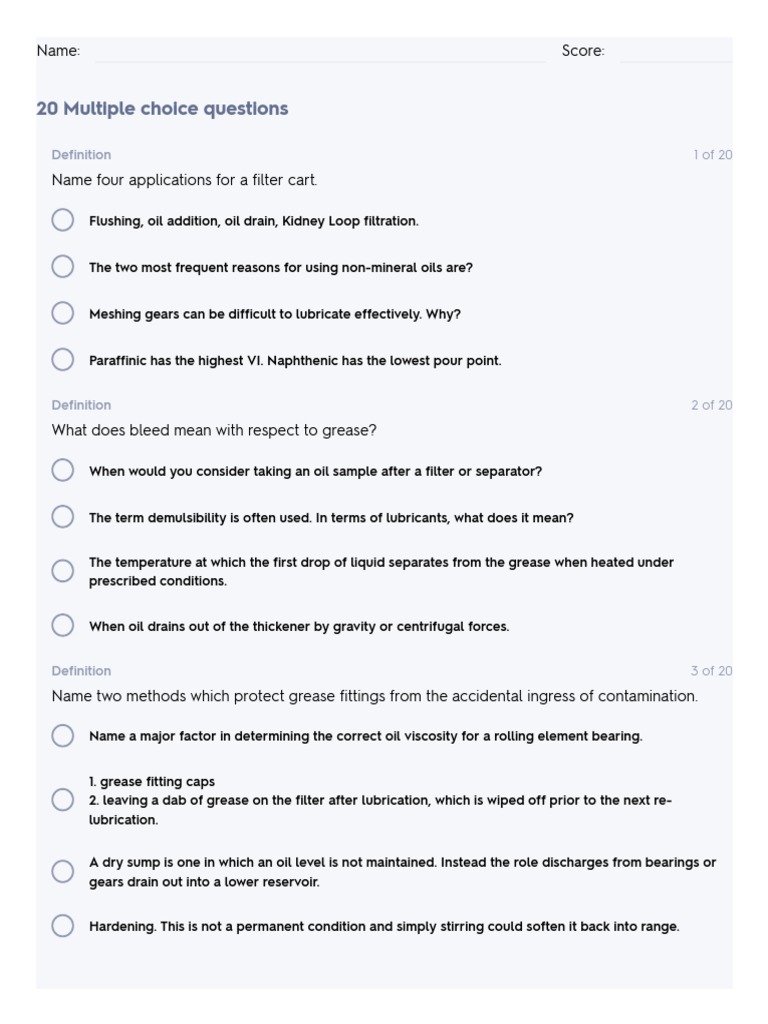Image resolution: width=768 pixels, height=1024 pixels.
Task: Select 'Paraffinic has the highest VI' radio button
Action: click(63, 360)
